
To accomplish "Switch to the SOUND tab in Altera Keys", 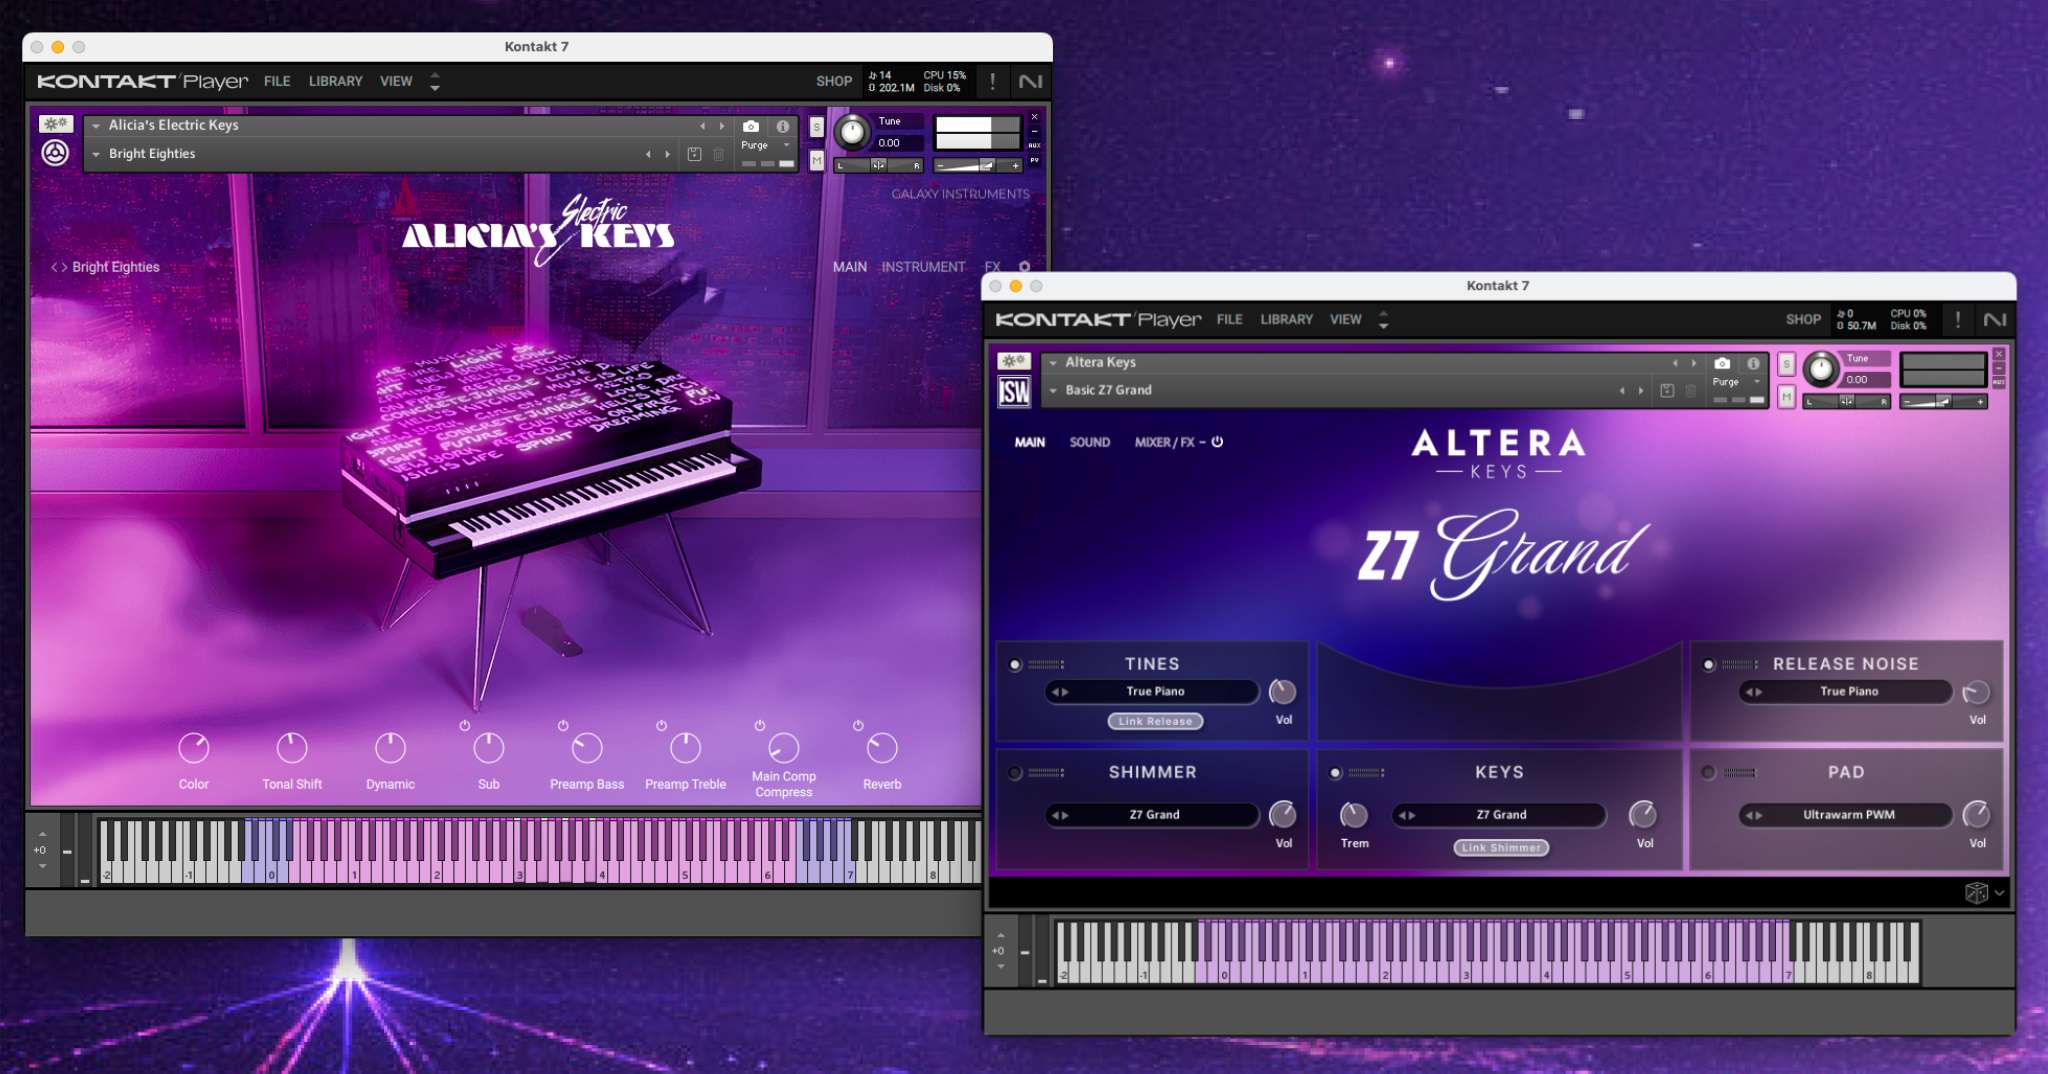I will 1089,442.
